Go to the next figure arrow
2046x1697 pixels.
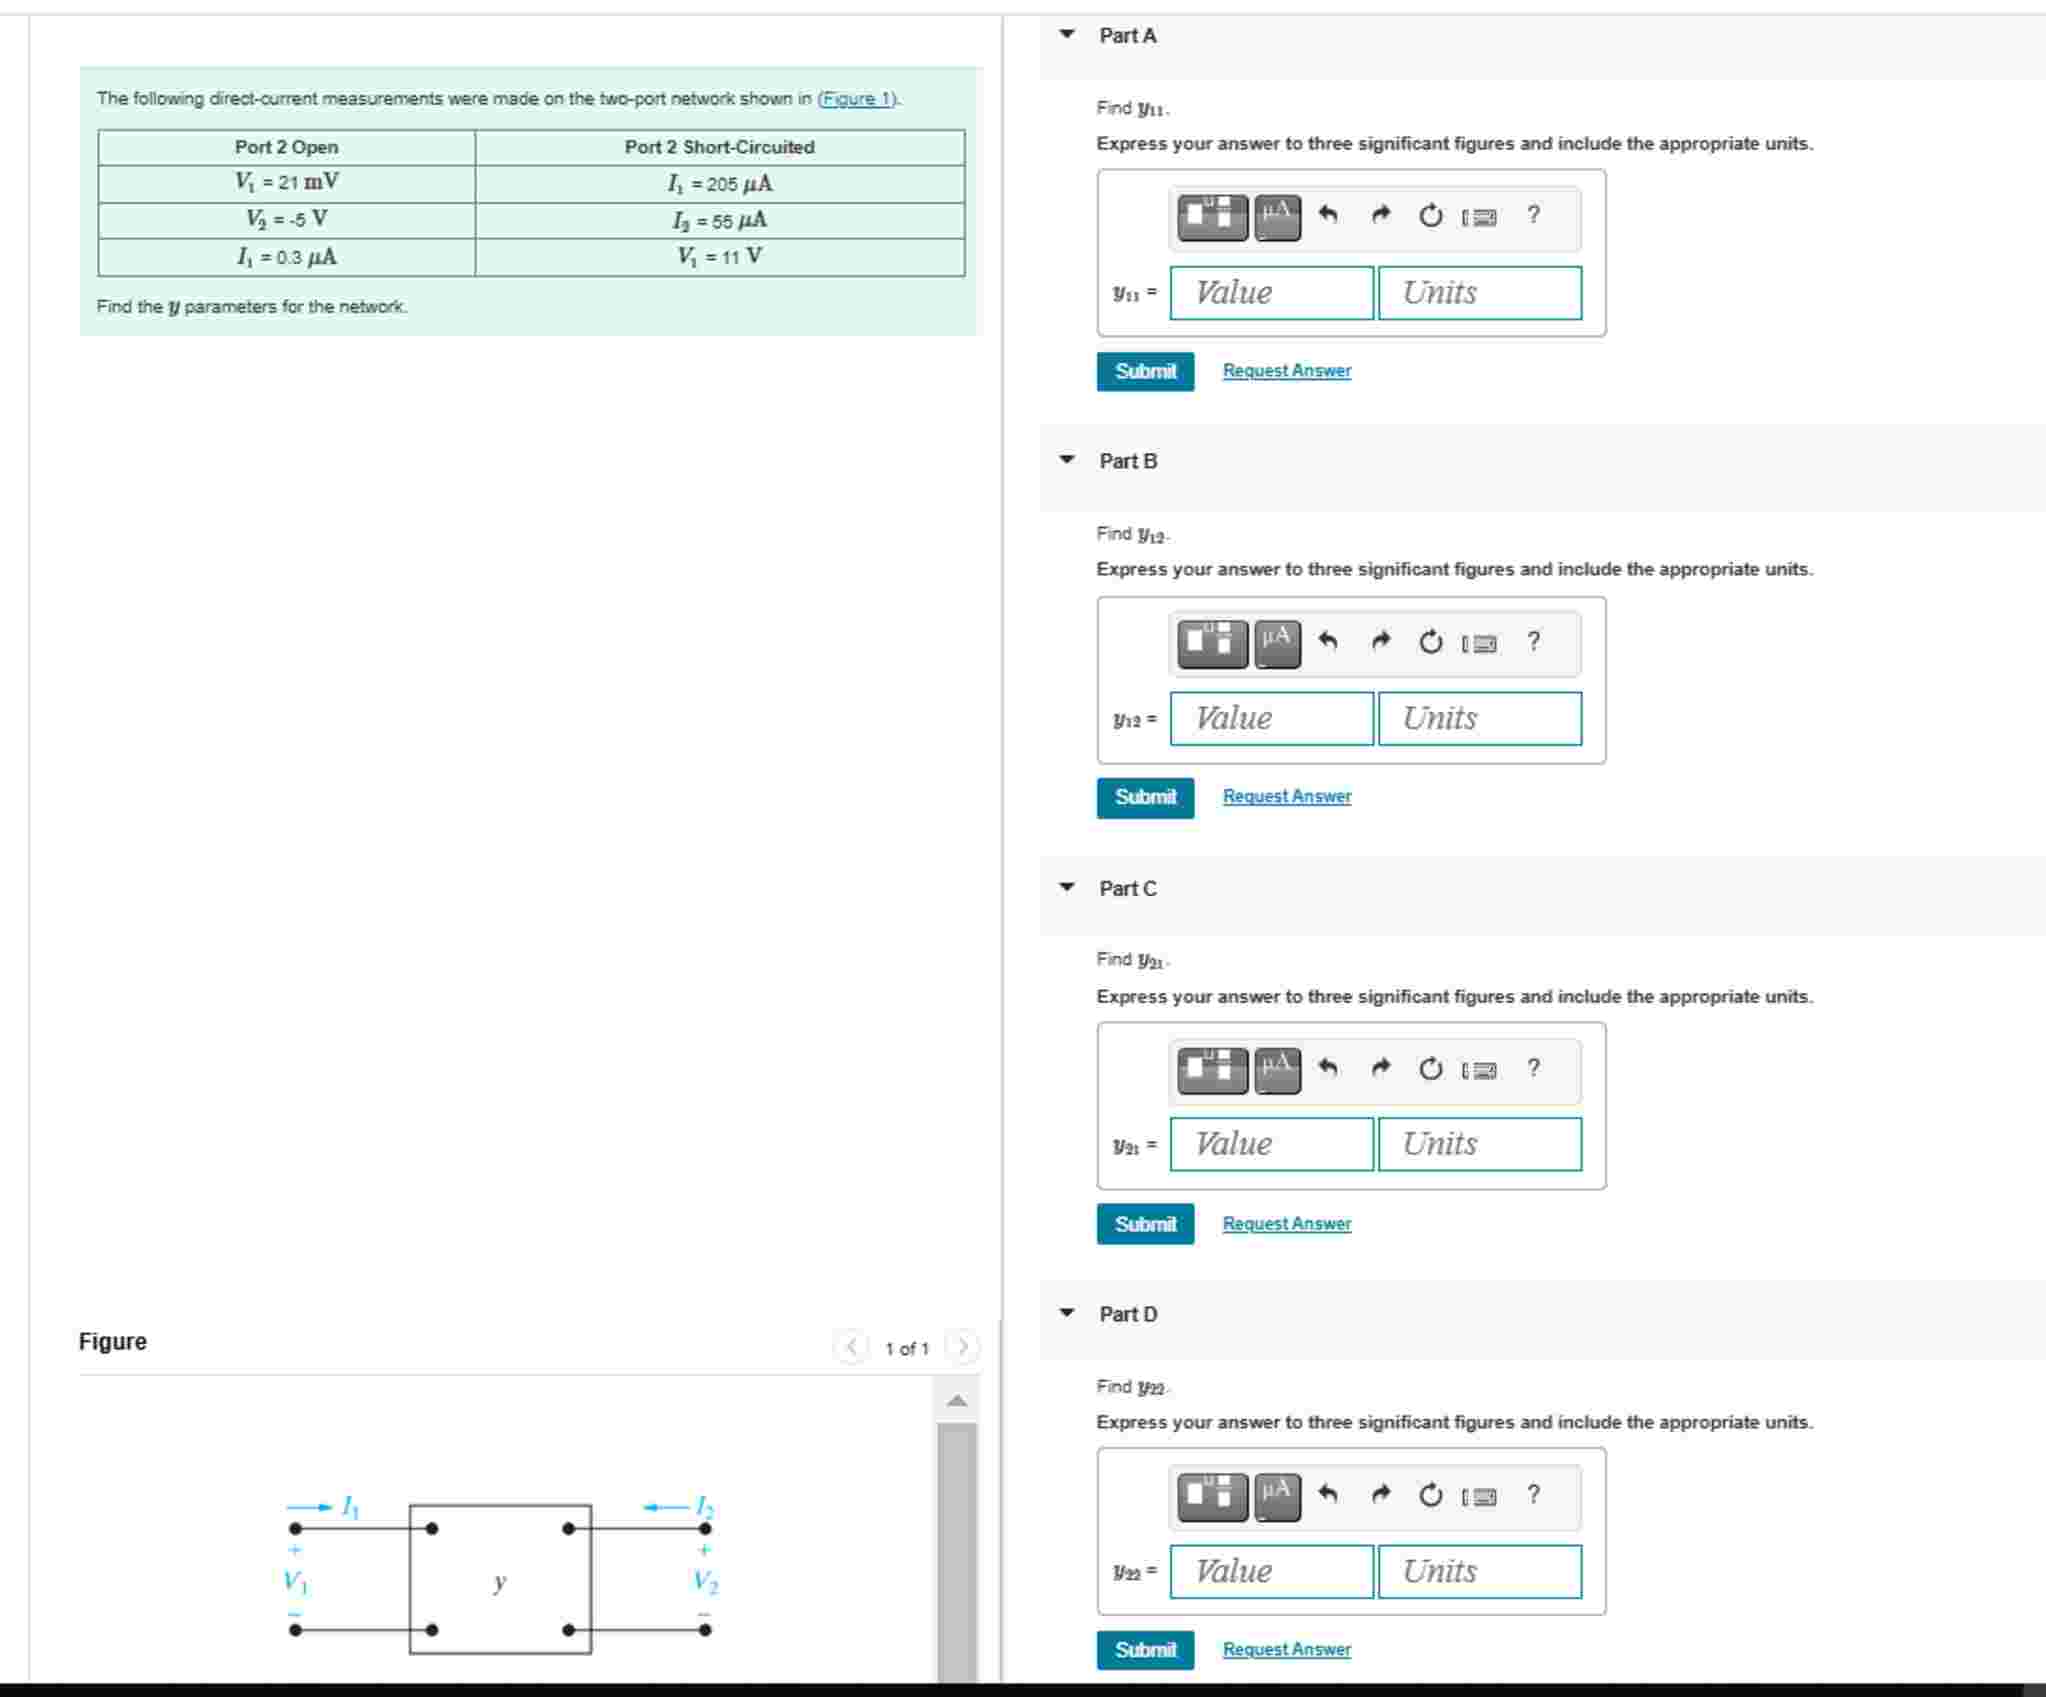tap(962, 1348)
